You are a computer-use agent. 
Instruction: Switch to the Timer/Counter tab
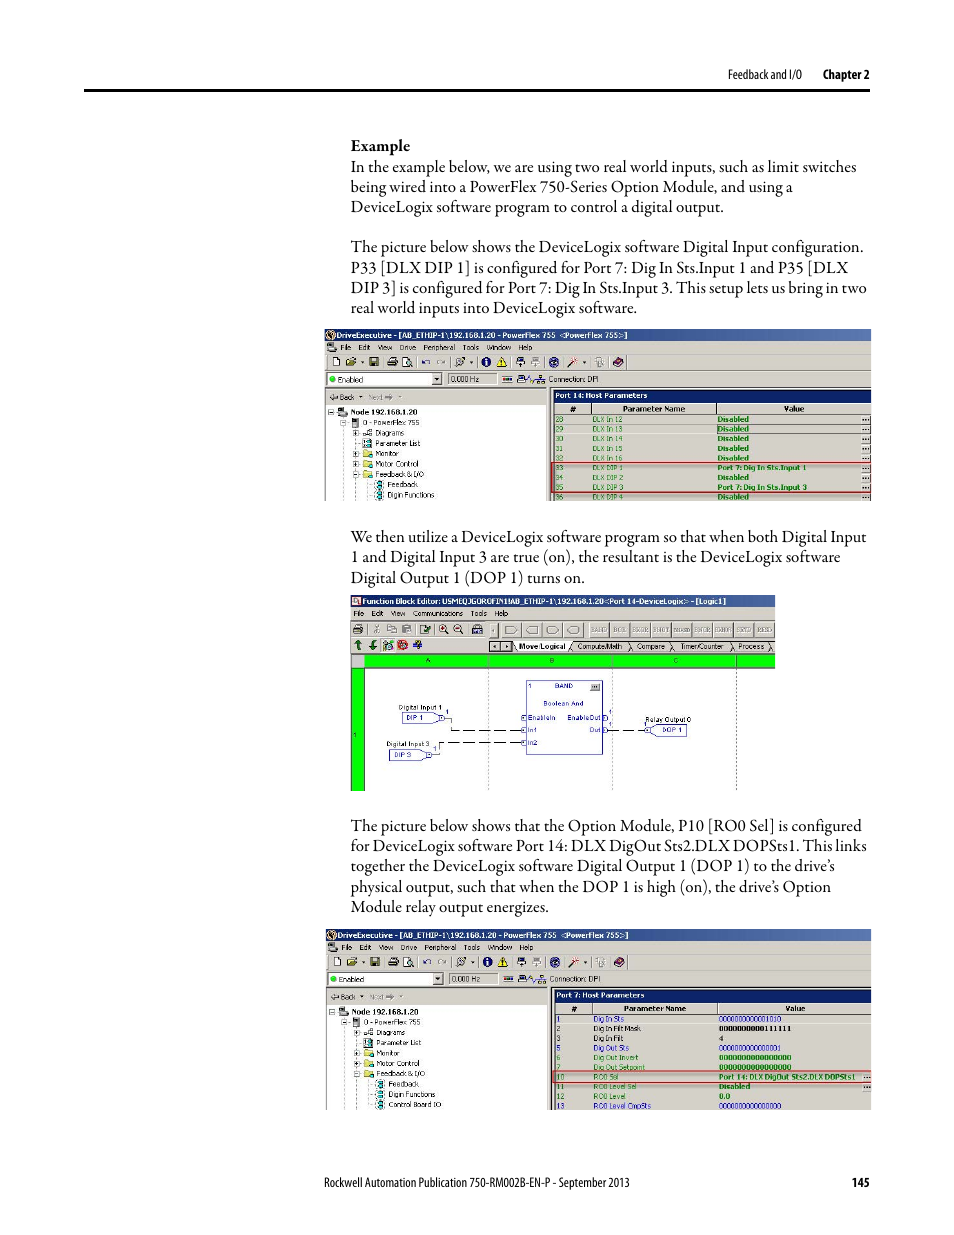[702, 646]
